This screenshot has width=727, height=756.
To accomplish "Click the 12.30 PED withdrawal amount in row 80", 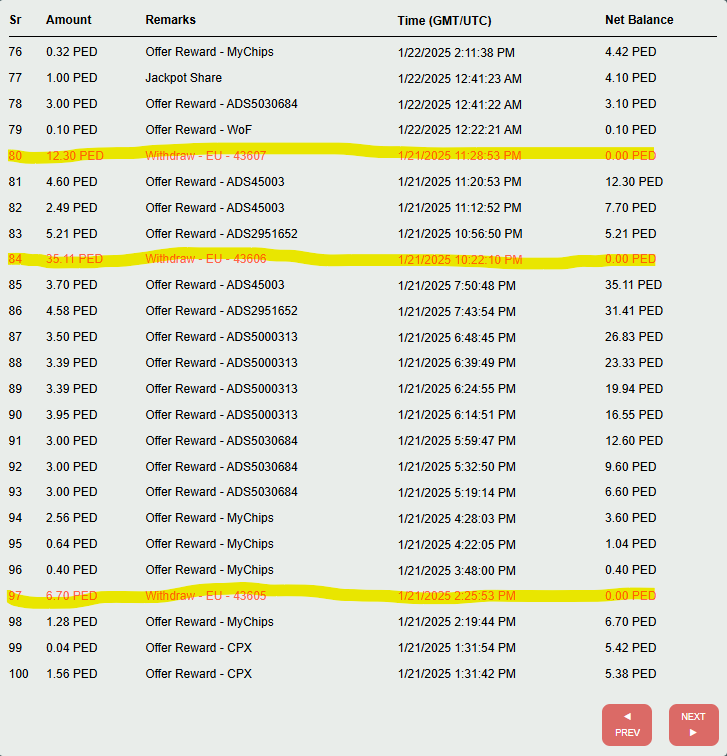I will pyautogui.click(x=75, y=156).
